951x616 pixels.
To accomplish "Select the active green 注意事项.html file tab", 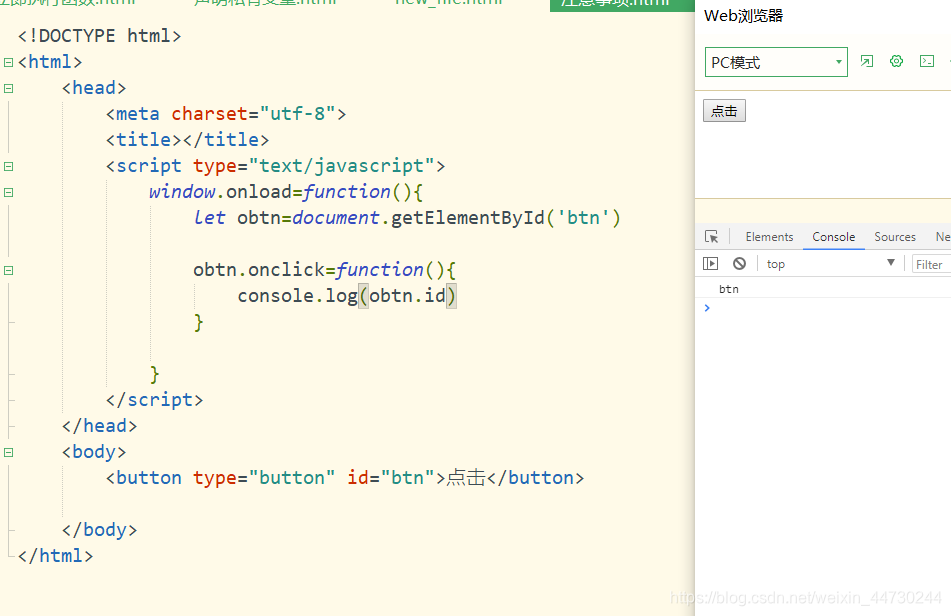I will point(622,5).
